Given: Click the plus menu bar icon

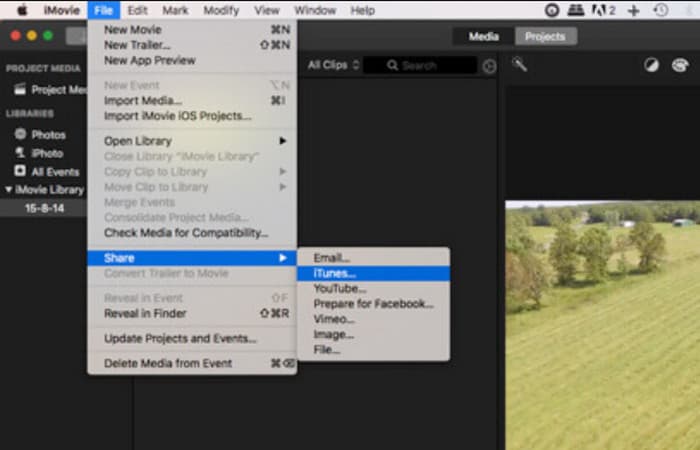Looking at the screenshot, I should click(x=633, y=11).
